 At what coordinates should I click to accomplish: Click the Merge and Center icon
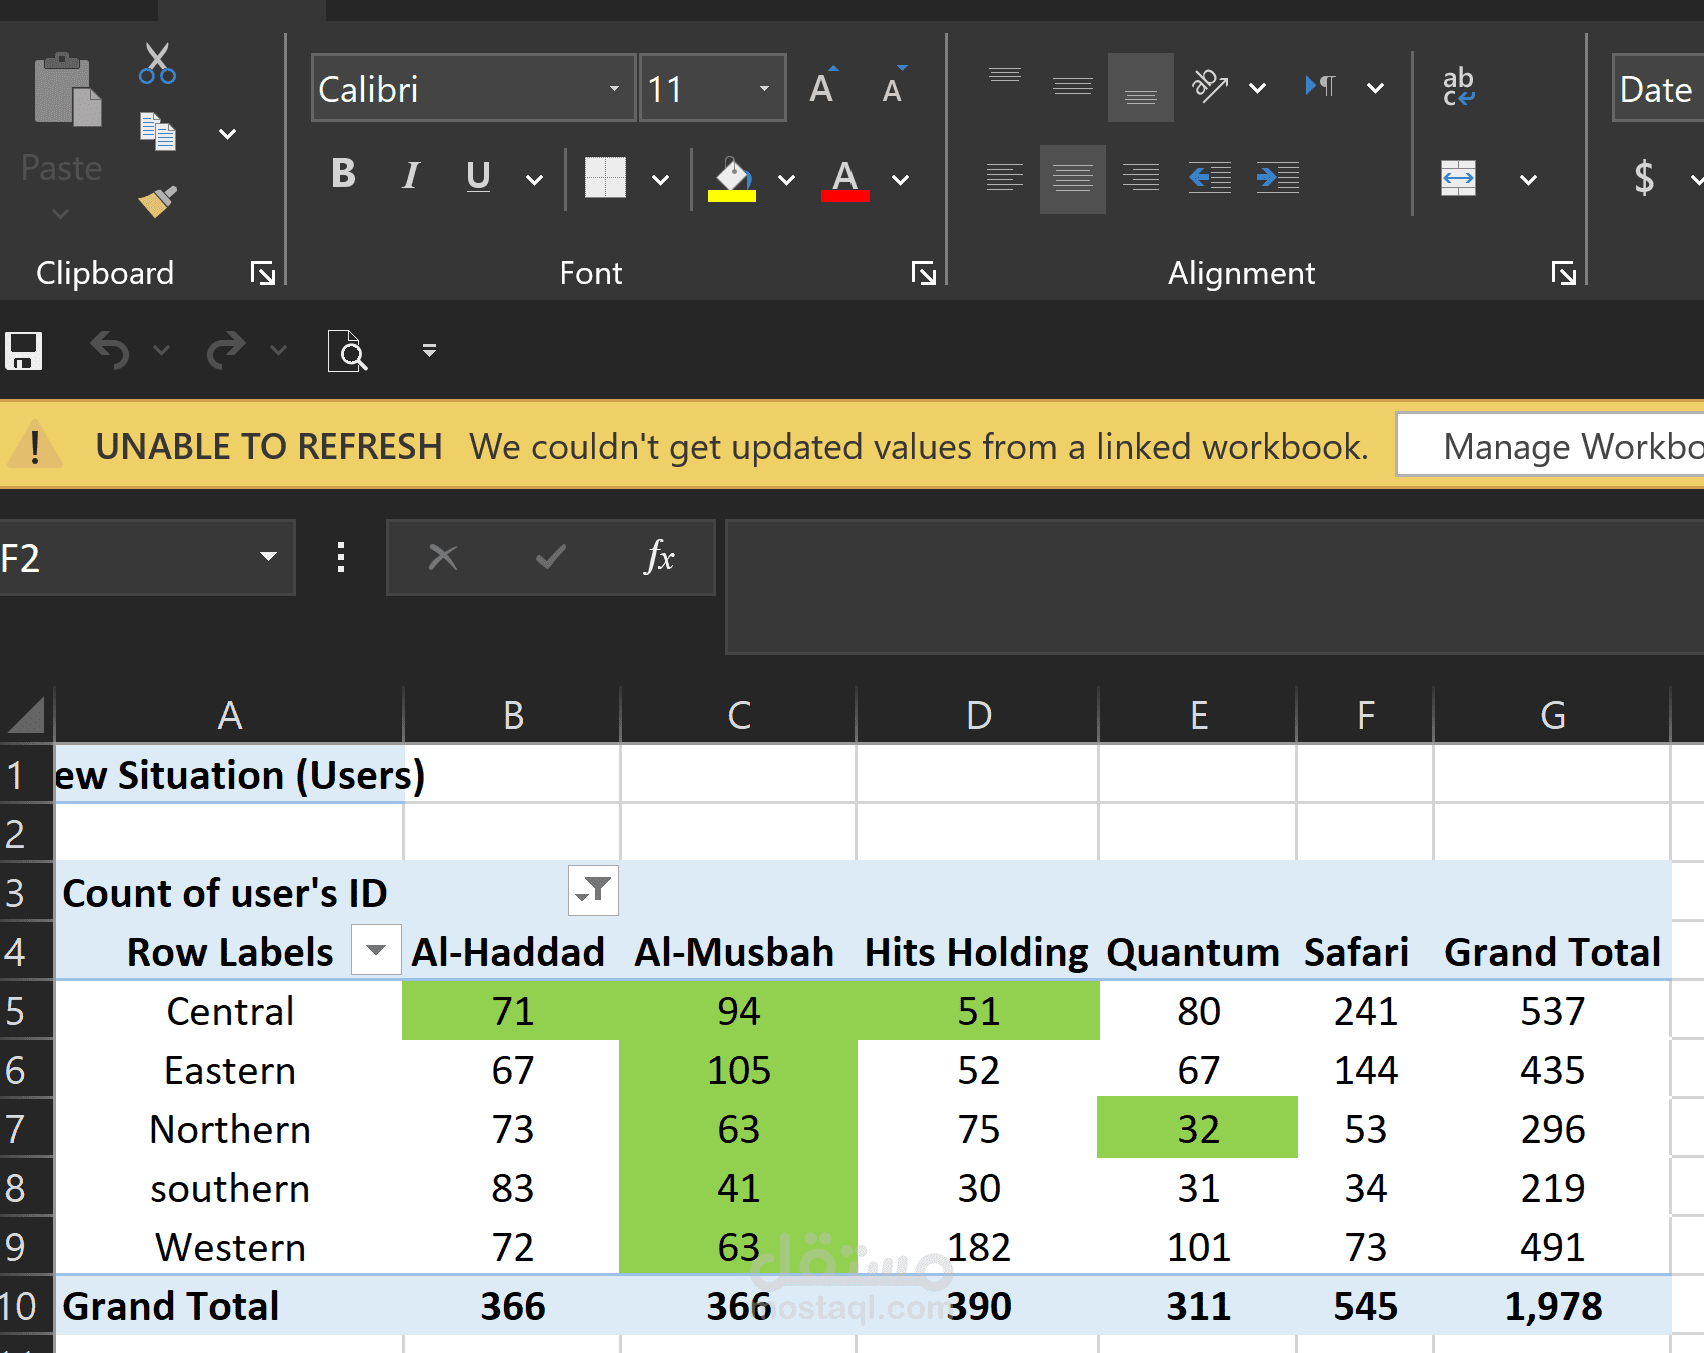coord(1459,179)
